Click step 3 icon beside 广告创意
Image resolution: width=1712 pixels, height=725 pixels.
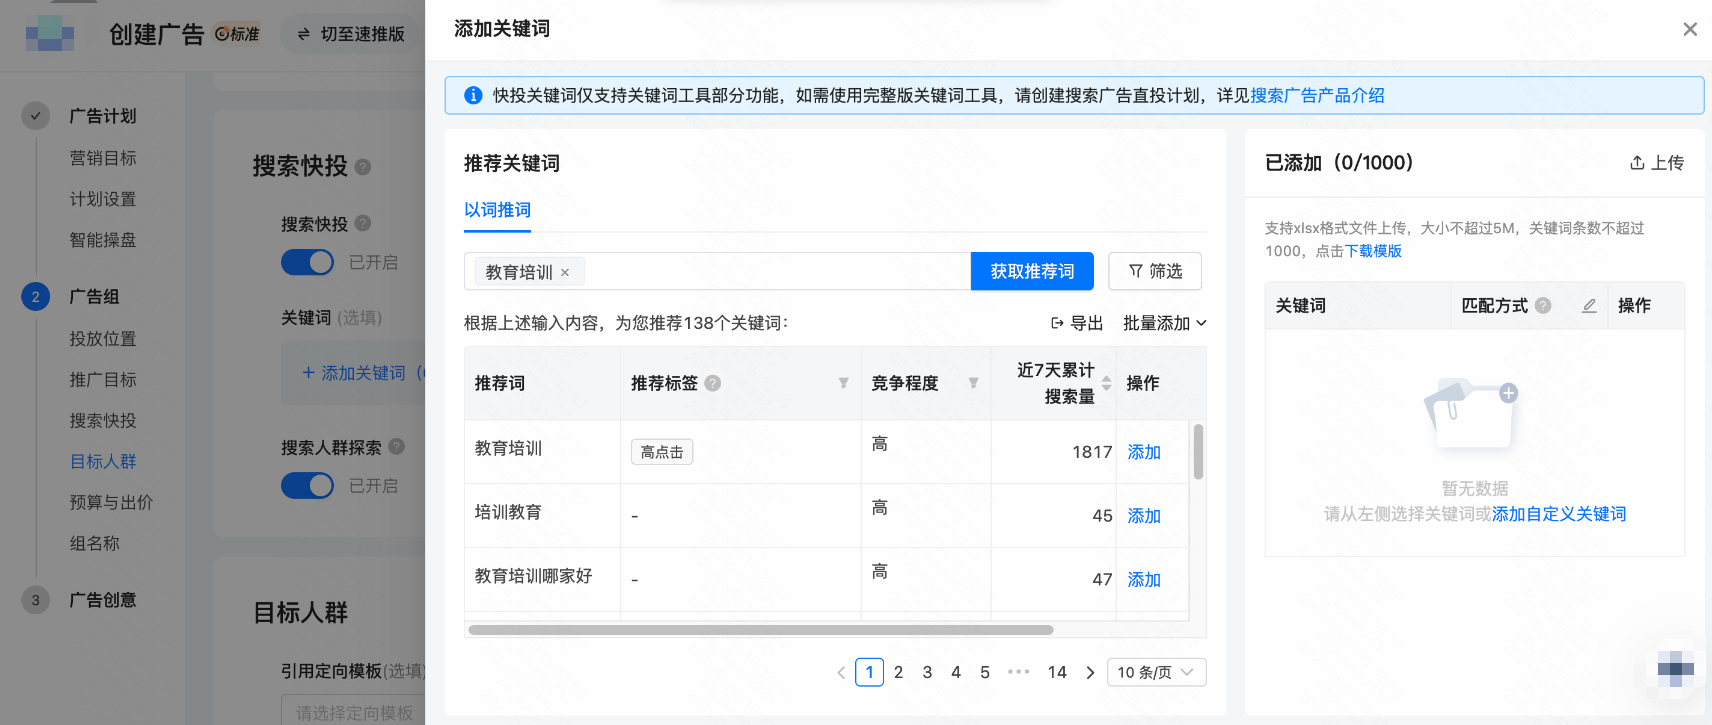tap(36, 600)
